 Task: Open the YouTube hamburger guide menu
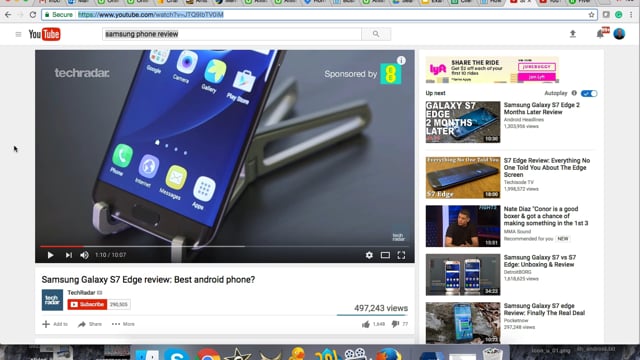tap(18, 34)
